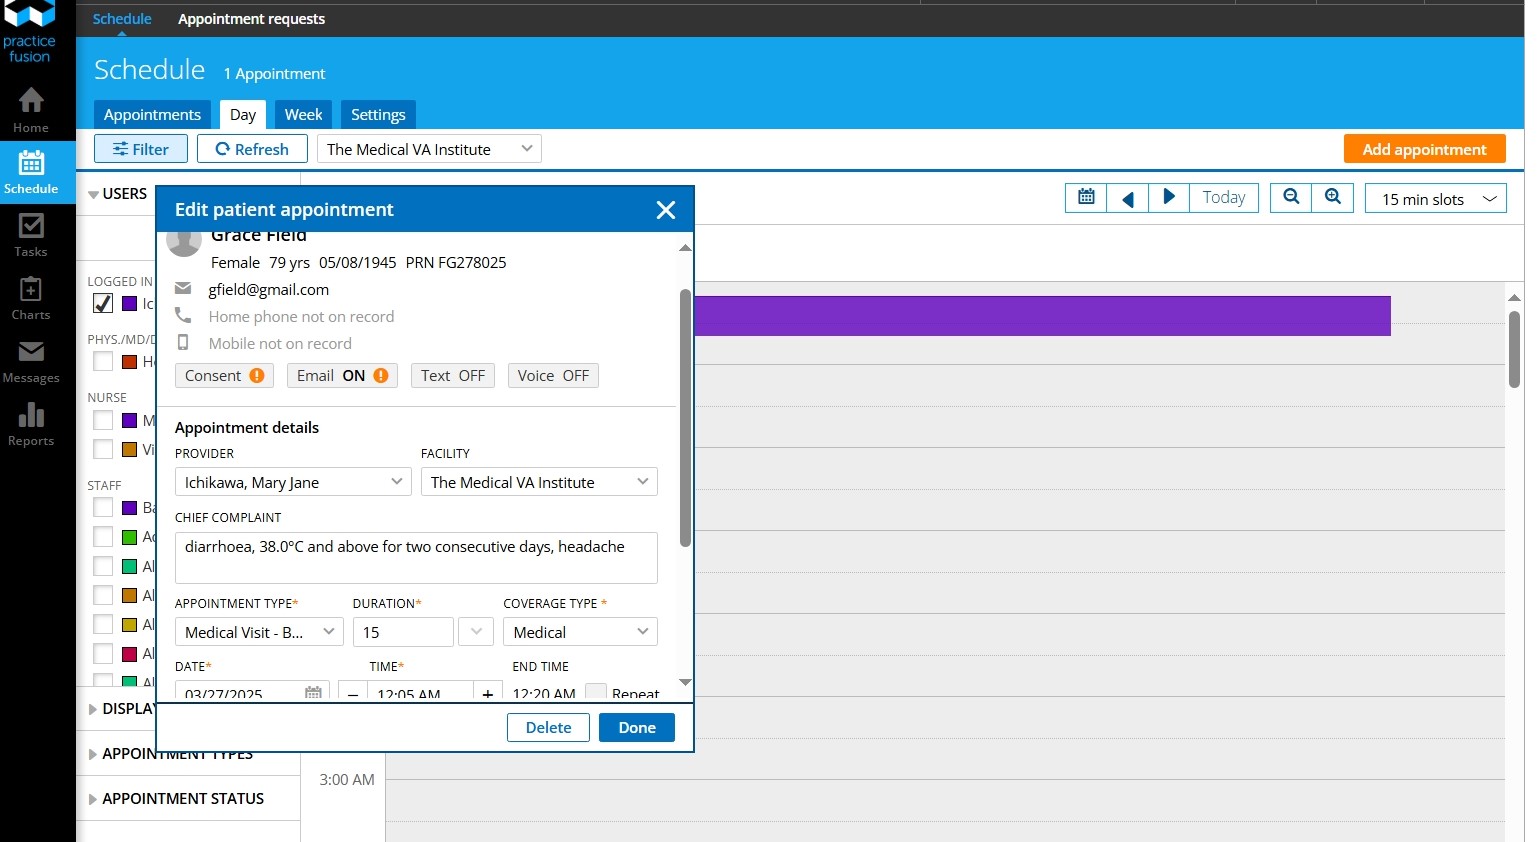The image size is (1537, 842).
Task: Switch to the Schedule top tab
Action: (122, 19)
